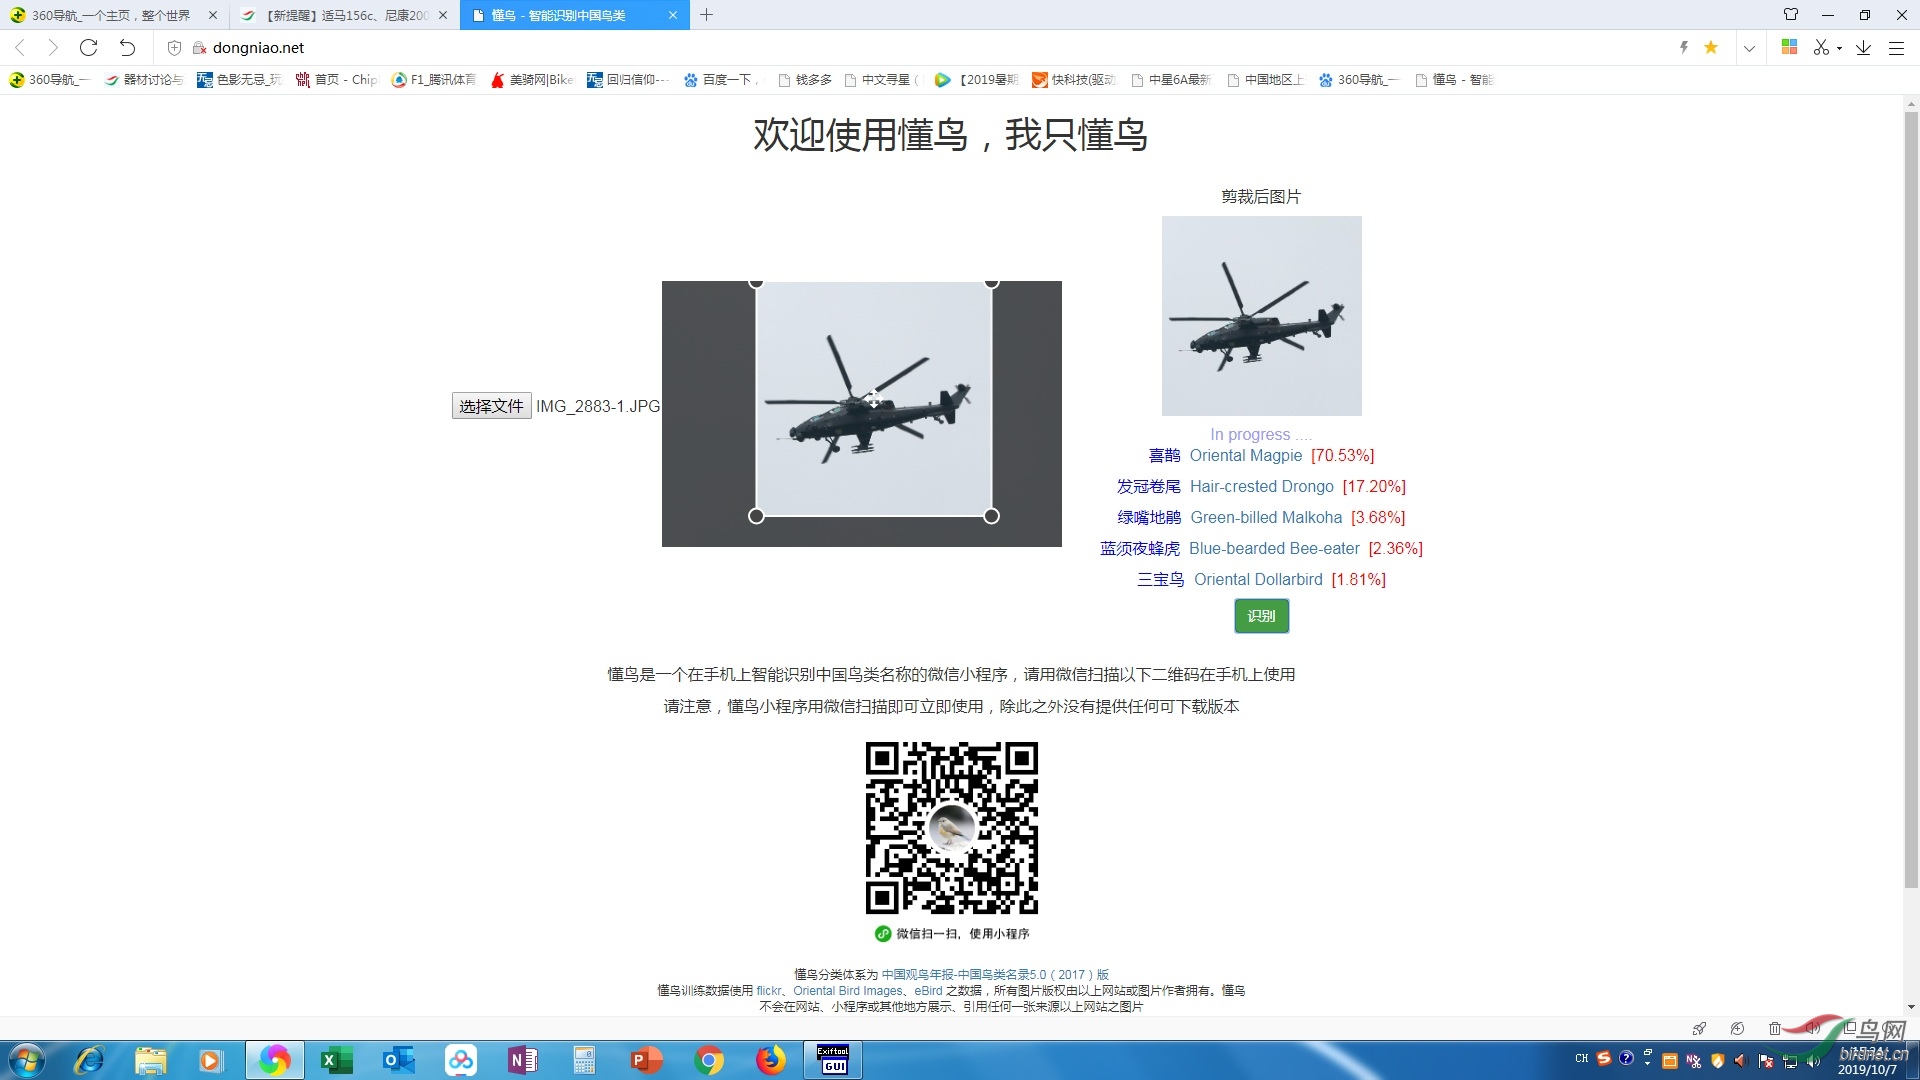This screenshot has height=1080, width=1920.
Task: Reload the dongniao.net page
Action: click(x=88, y=47)
